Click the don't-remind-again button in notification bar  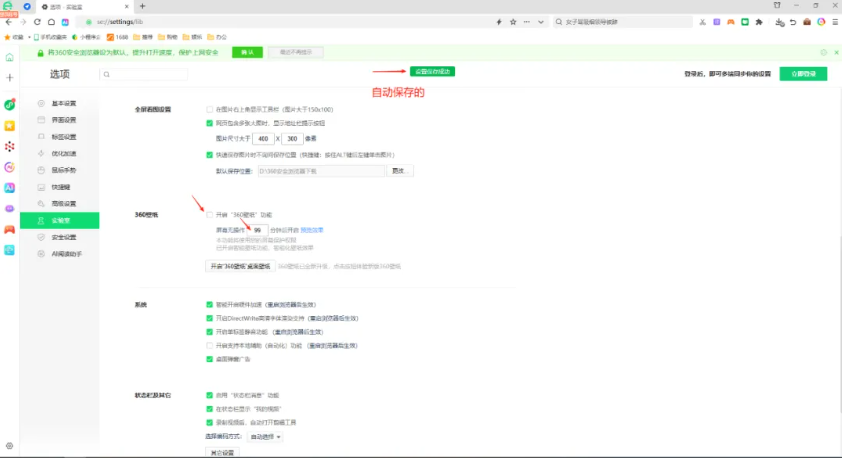click(296, 53)
